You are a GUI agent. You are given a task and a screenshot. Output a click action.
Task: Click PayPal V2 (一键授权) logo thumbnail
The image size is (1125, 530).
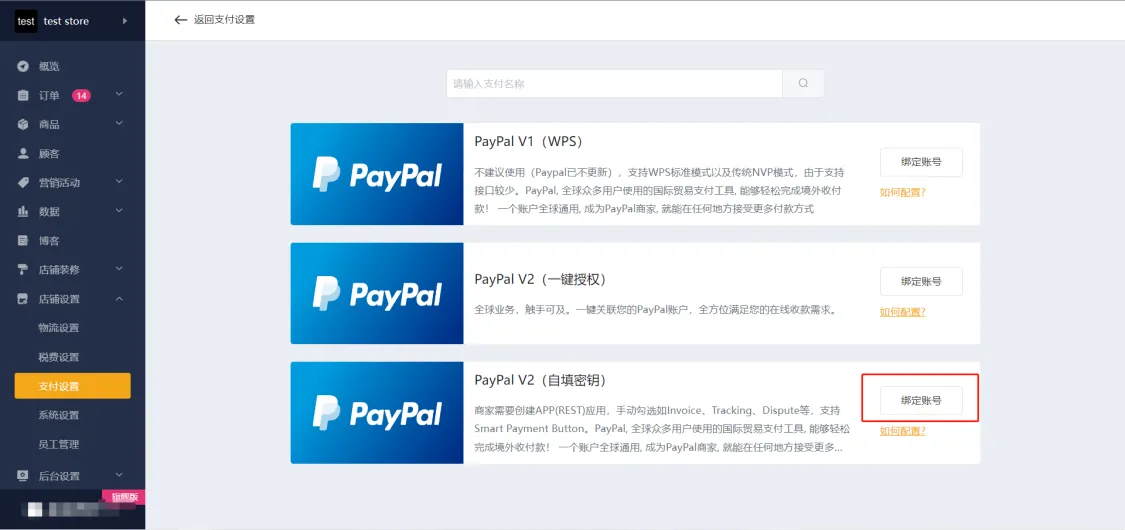[x=377, y=293]
